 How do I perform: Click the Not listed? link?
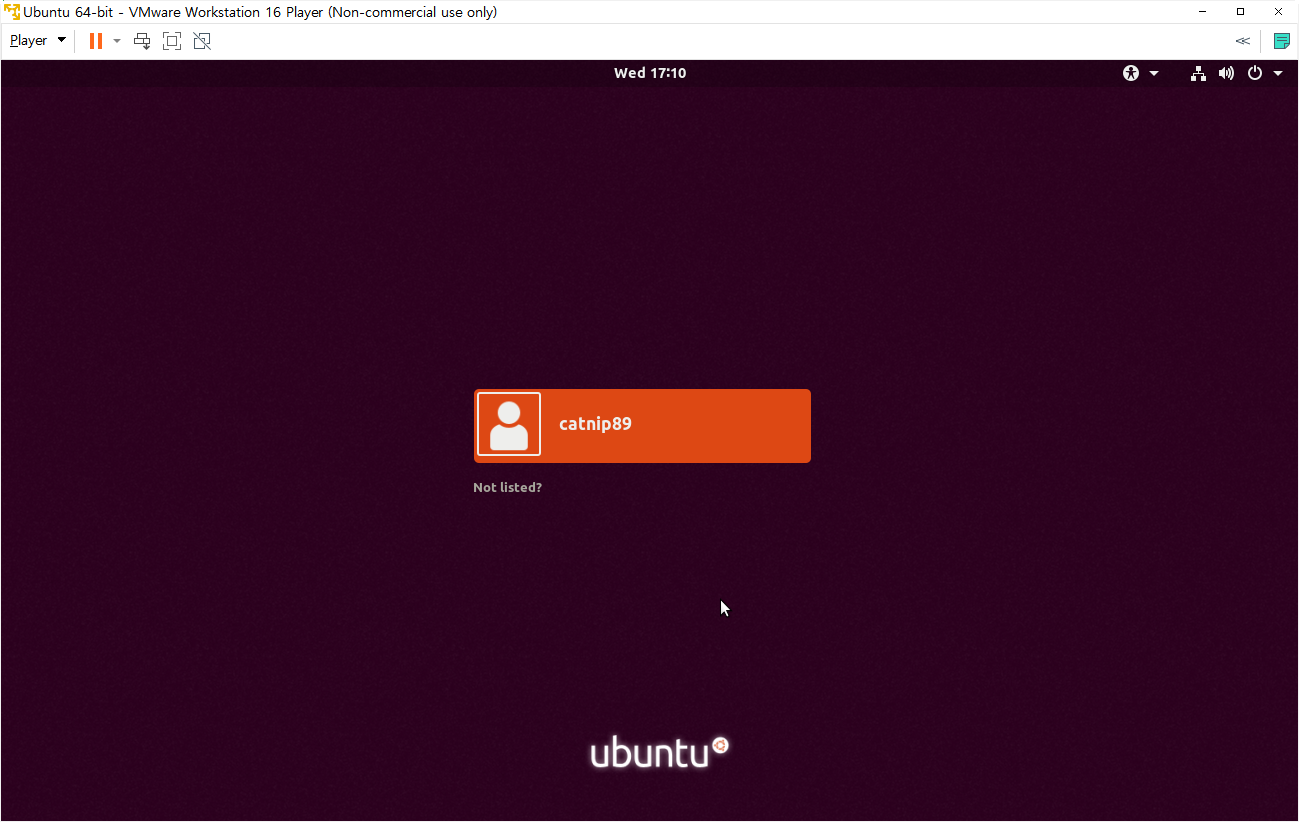(x=507, y=488)
